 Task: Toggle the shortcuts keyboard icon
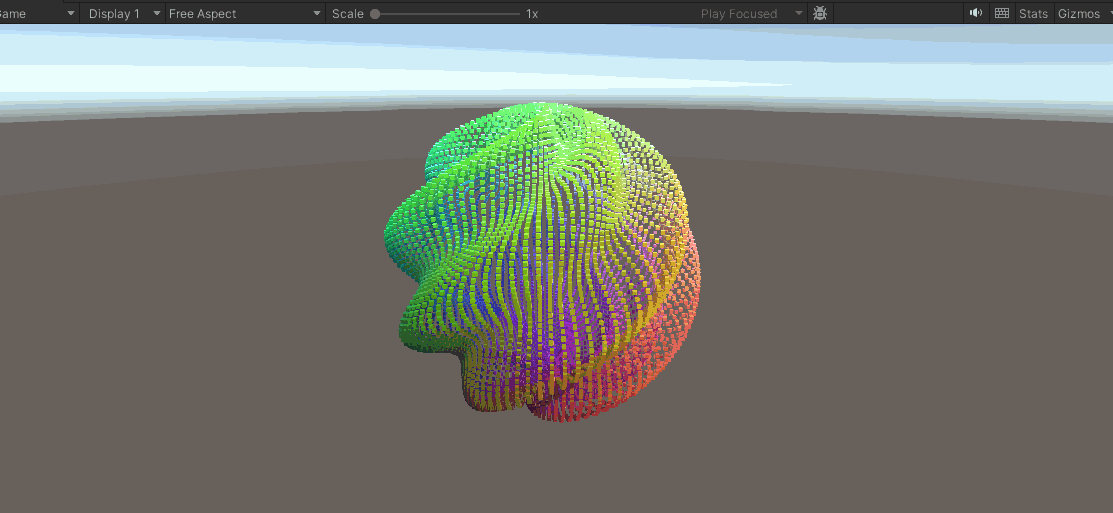(x=1002, y=13)
